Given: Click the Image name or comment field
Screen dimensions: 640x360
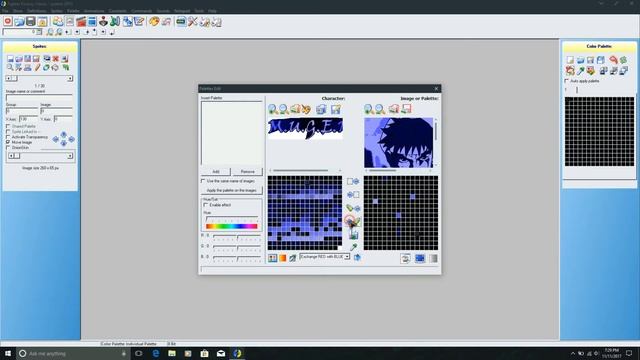Looking at the screenshot, I should 40,98.
